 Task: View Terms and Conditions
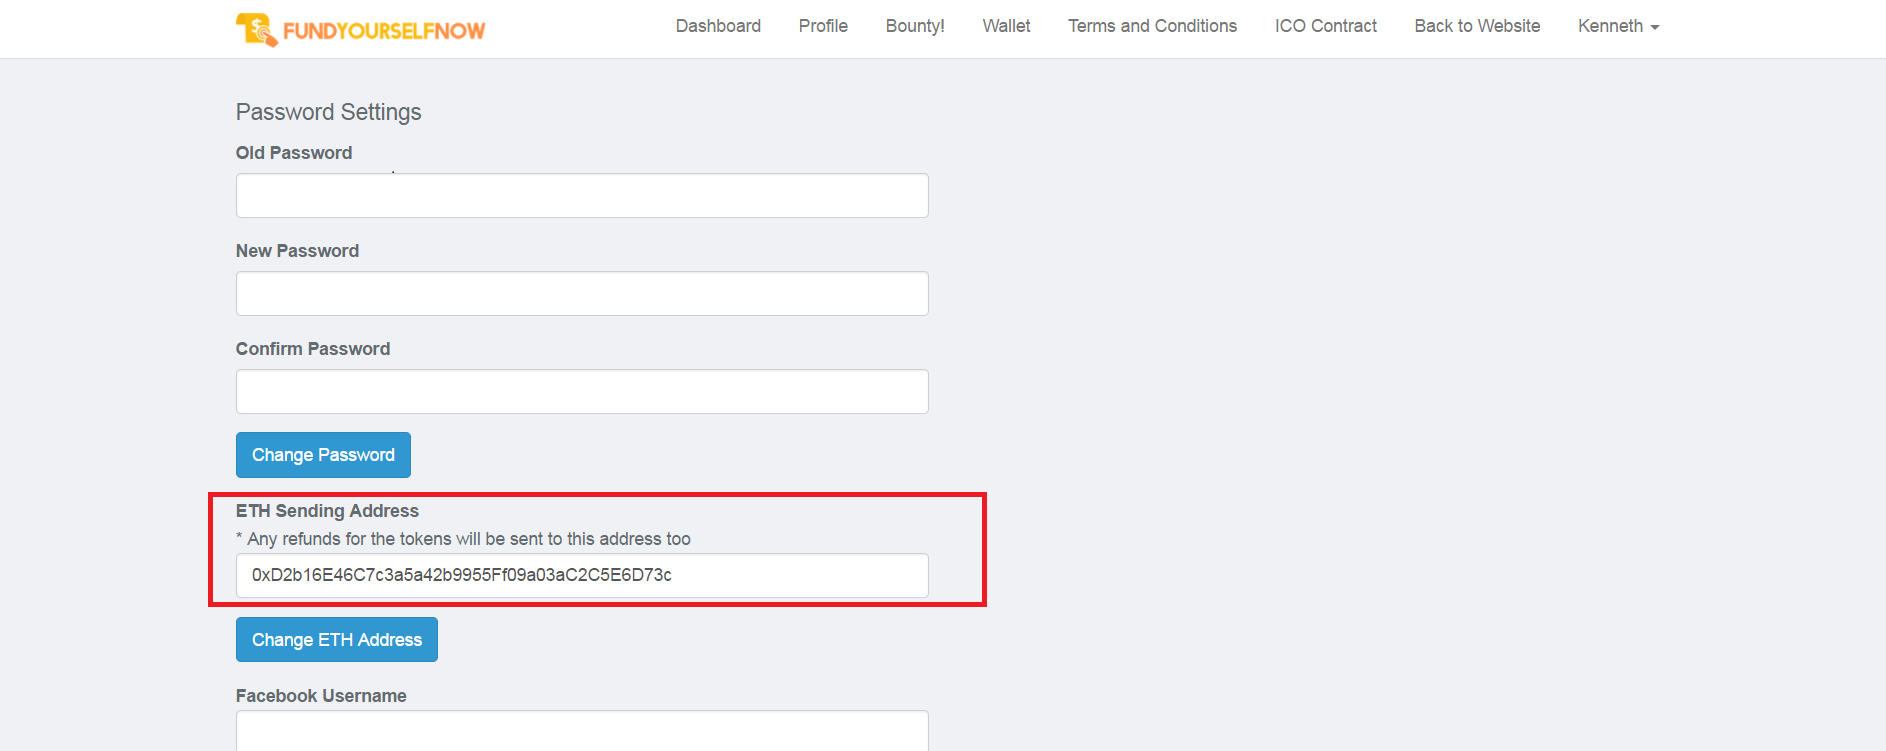click(x=1152, y=26)
